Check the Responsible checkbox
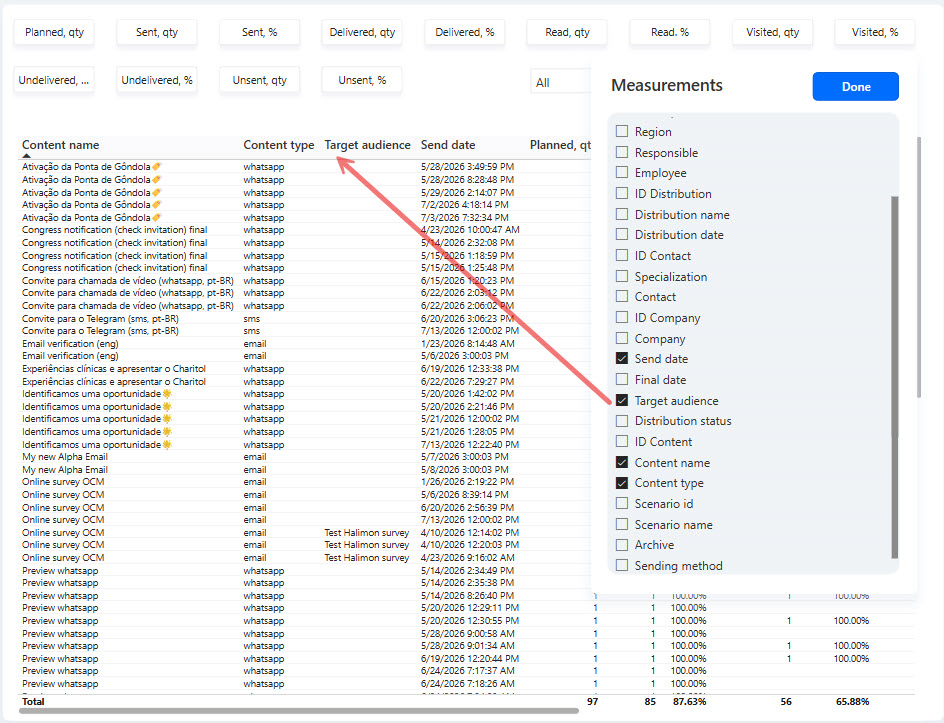 622,152
